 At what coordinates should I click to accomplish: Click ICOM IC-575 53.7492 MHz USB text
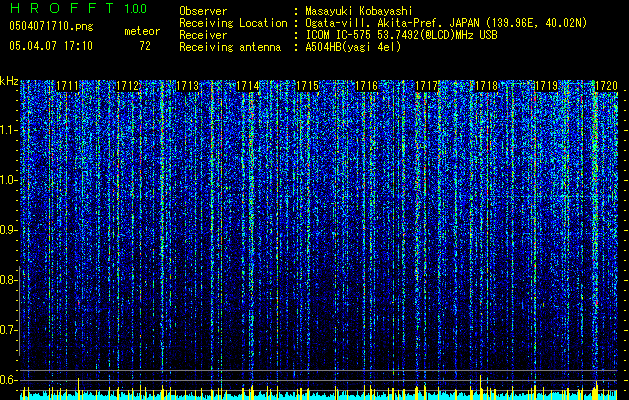click(x=402, y=35)
